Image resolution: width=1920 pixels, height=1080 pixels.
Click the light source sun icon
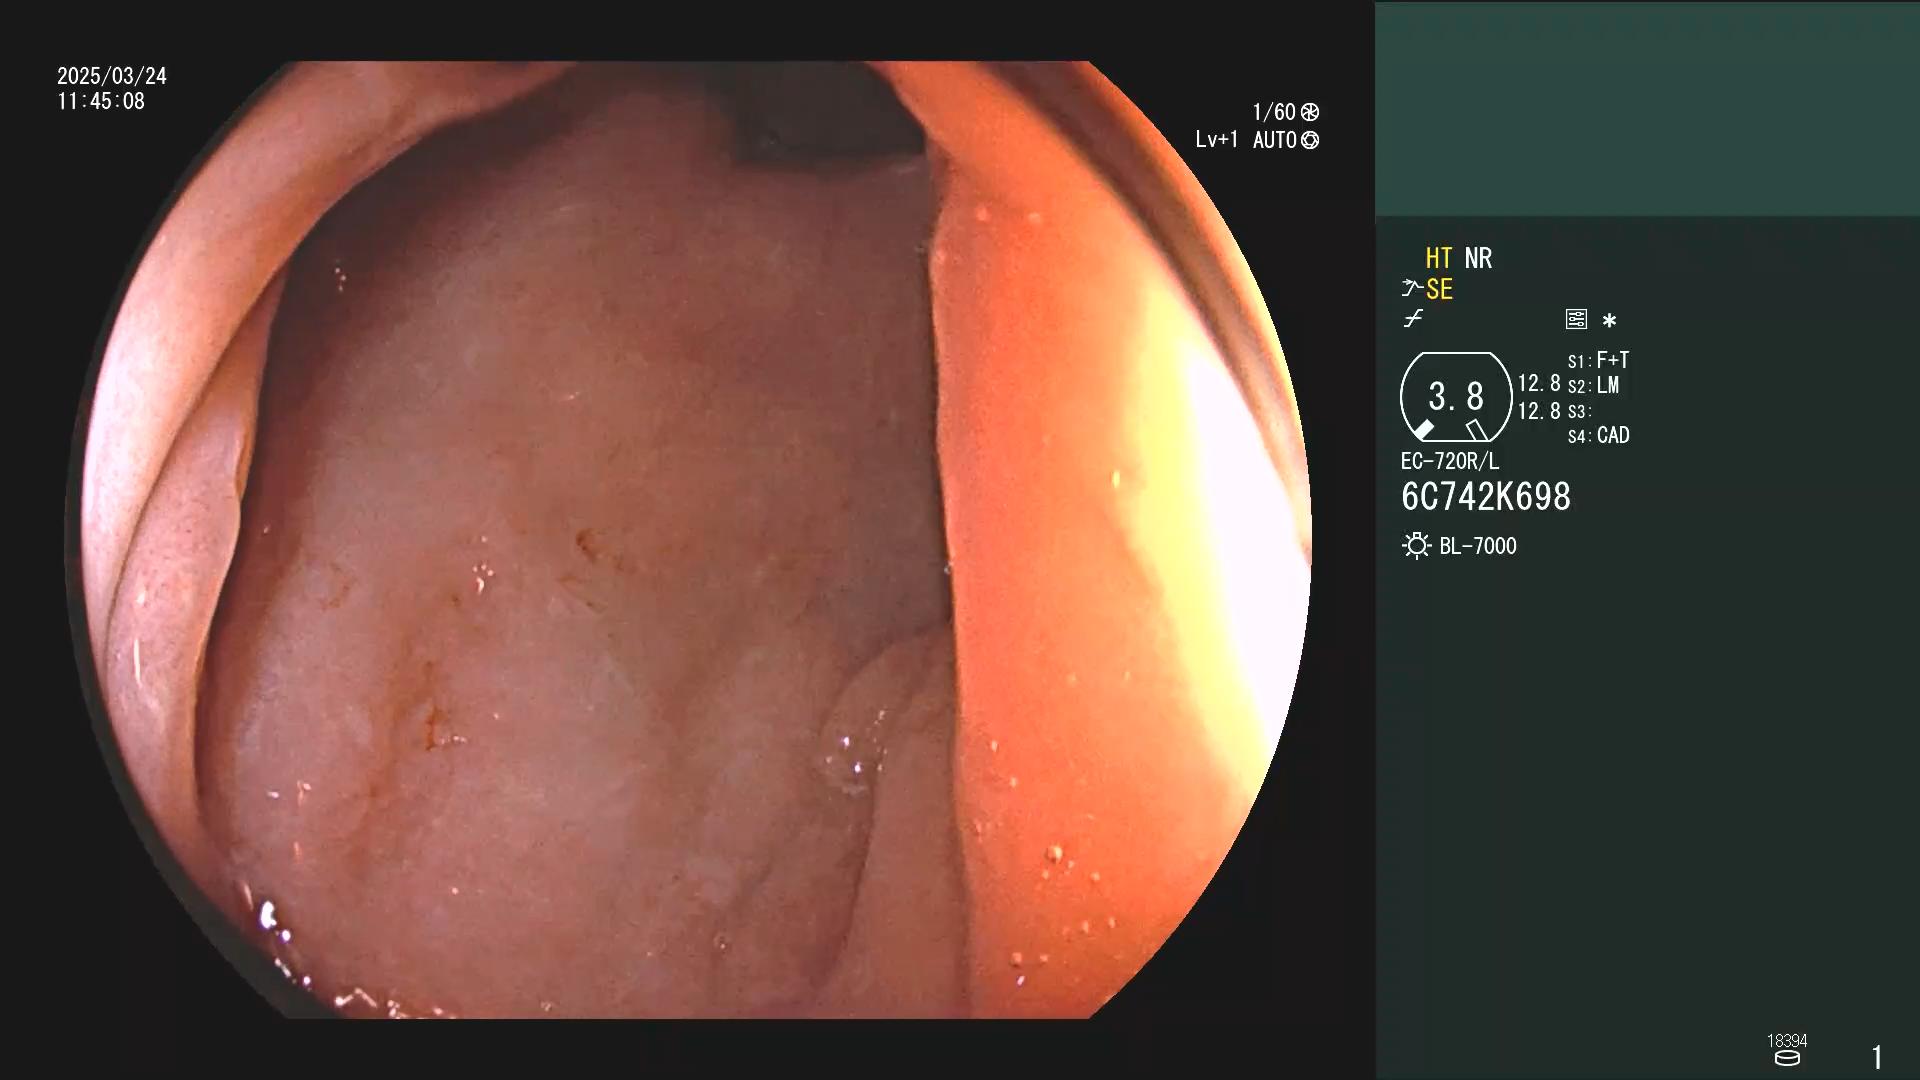click(x=1416, y=546)
